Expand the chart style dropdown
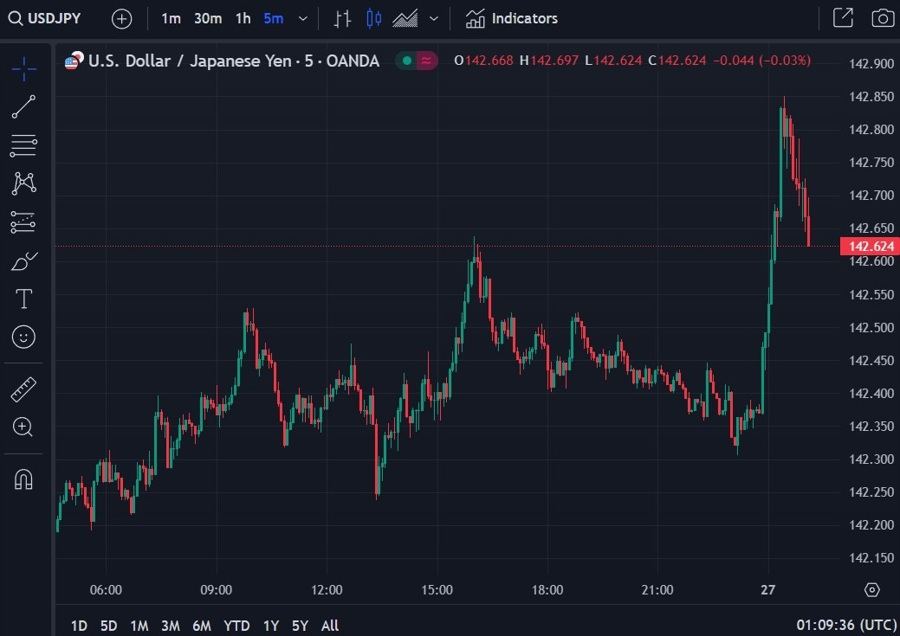The height and width of the screenshot is (636, 900). click(x=434, y=19)
